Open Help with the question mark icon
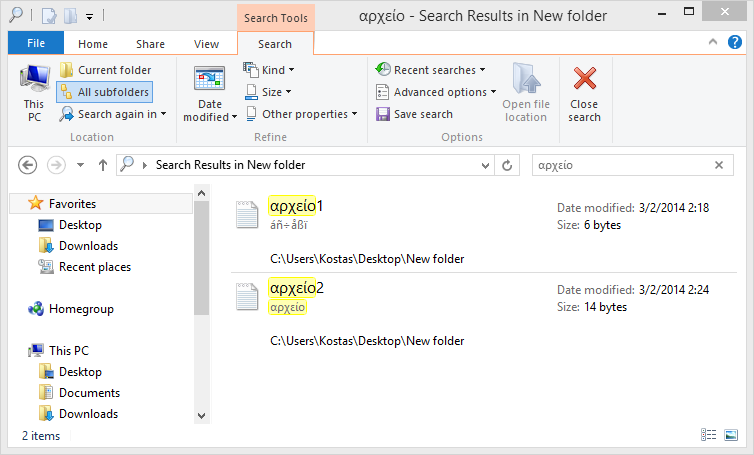The image size is (754, 455). coord(735,42)
